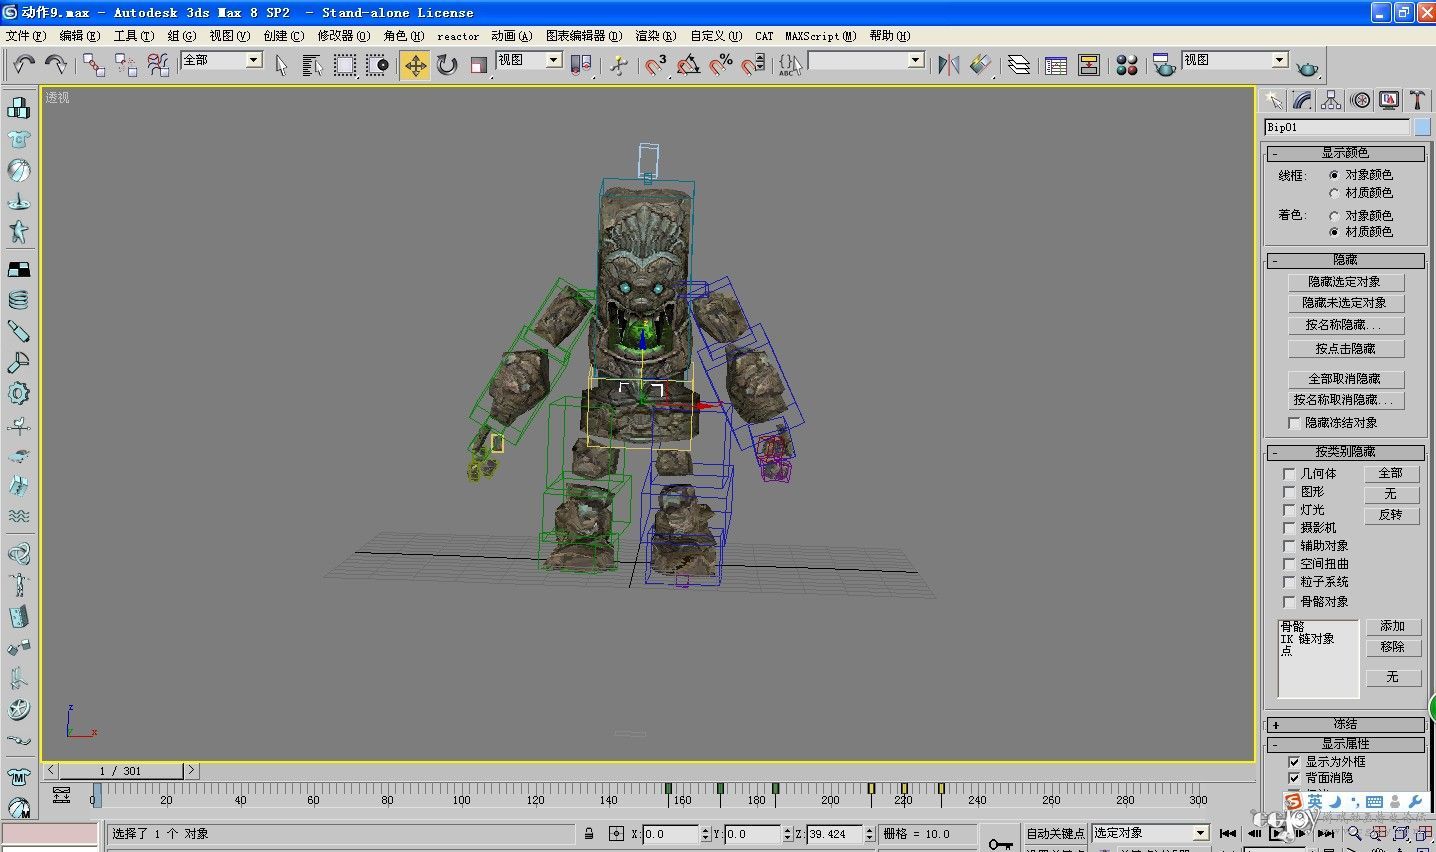Check the 灯光 hide category box
1436x852 pixels.
1289,510
